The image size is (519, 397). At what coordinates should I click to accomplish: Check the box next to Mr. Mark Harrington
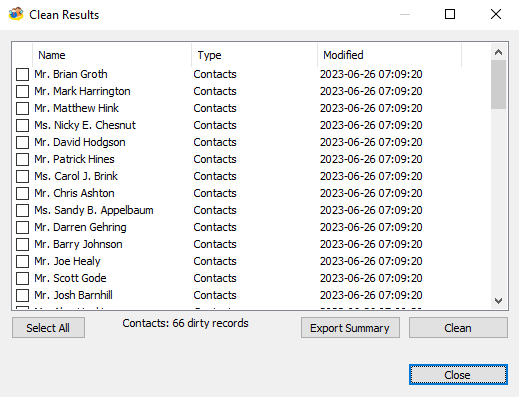pyautogui.click(x=22, y=91)
